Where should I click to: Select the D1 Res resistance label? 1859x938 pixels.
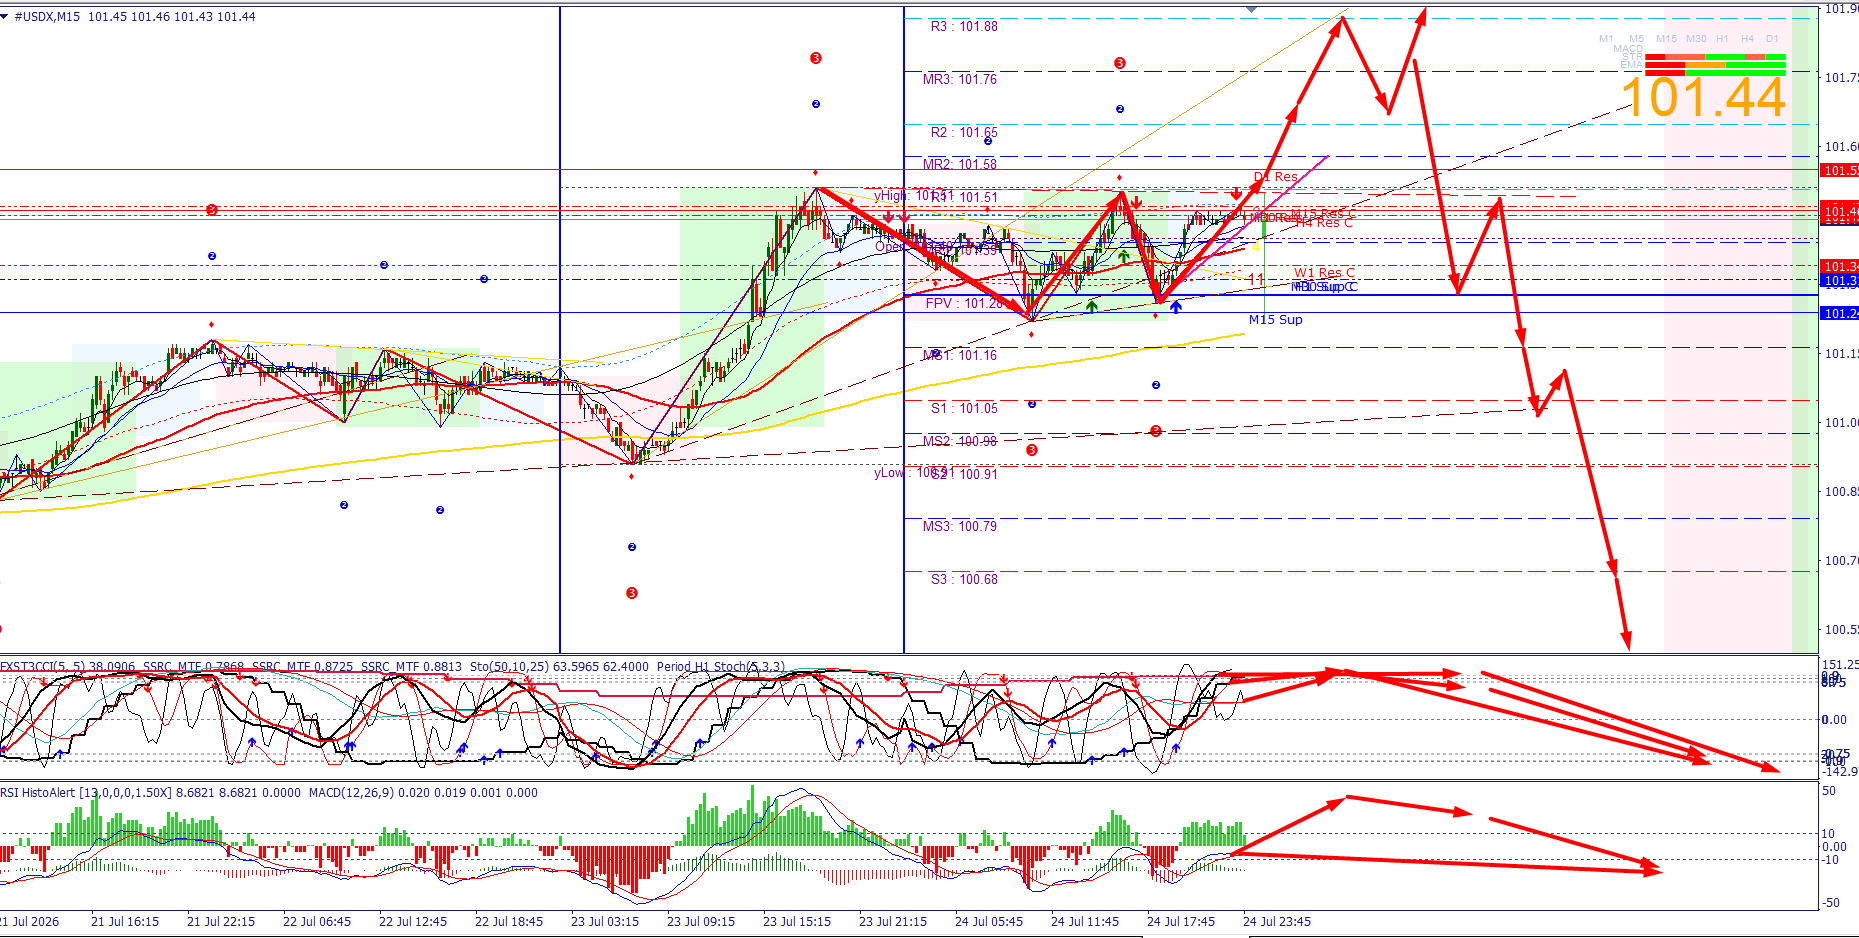tap(1276, 177)
